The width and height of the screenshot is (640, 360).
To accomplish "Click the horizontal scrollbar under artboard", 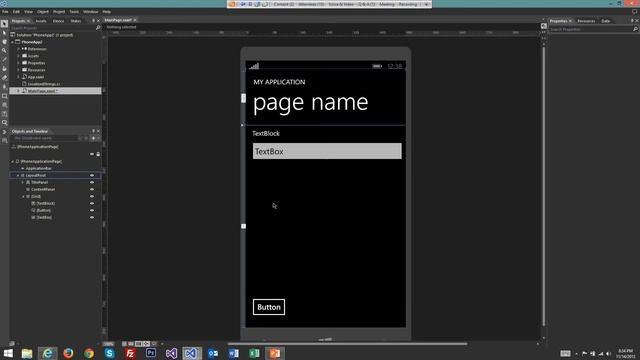I will [347, 344].
